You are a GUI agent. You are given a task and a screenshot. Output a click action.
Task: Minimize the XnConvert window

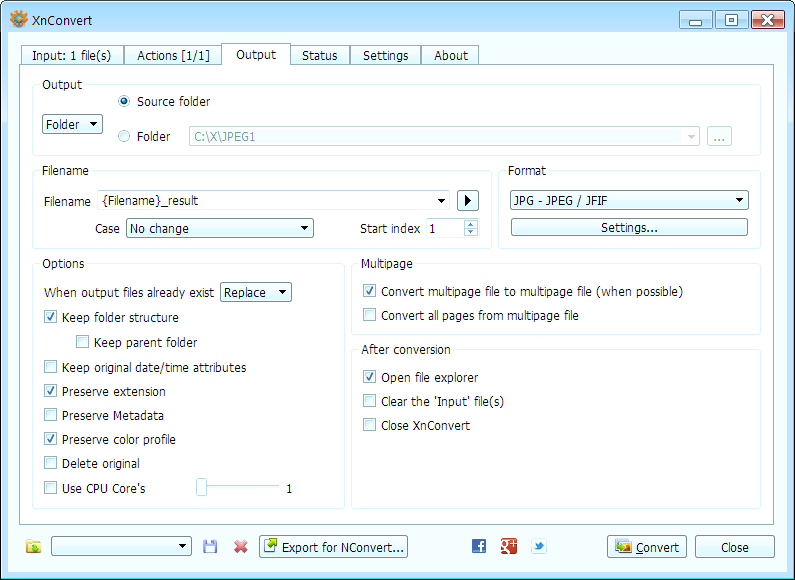pos(696,20)
